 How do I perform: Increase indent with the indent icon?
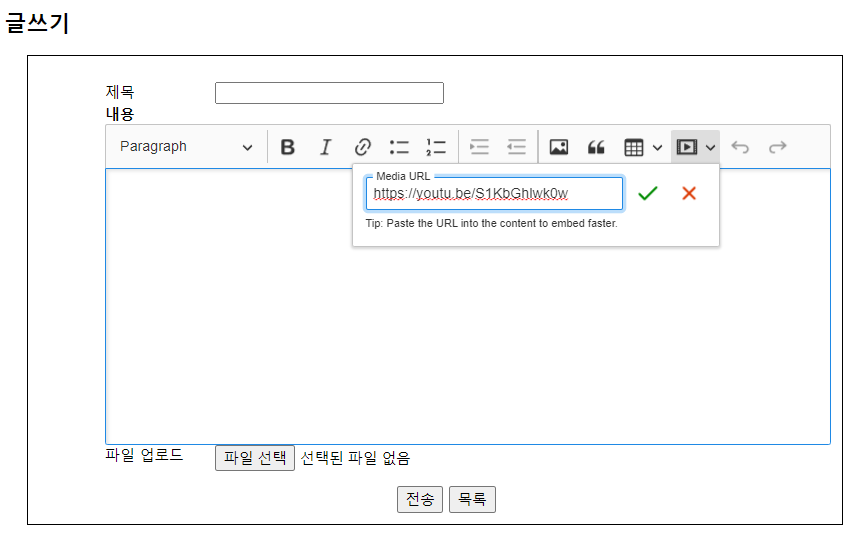(x=479, y=147)
